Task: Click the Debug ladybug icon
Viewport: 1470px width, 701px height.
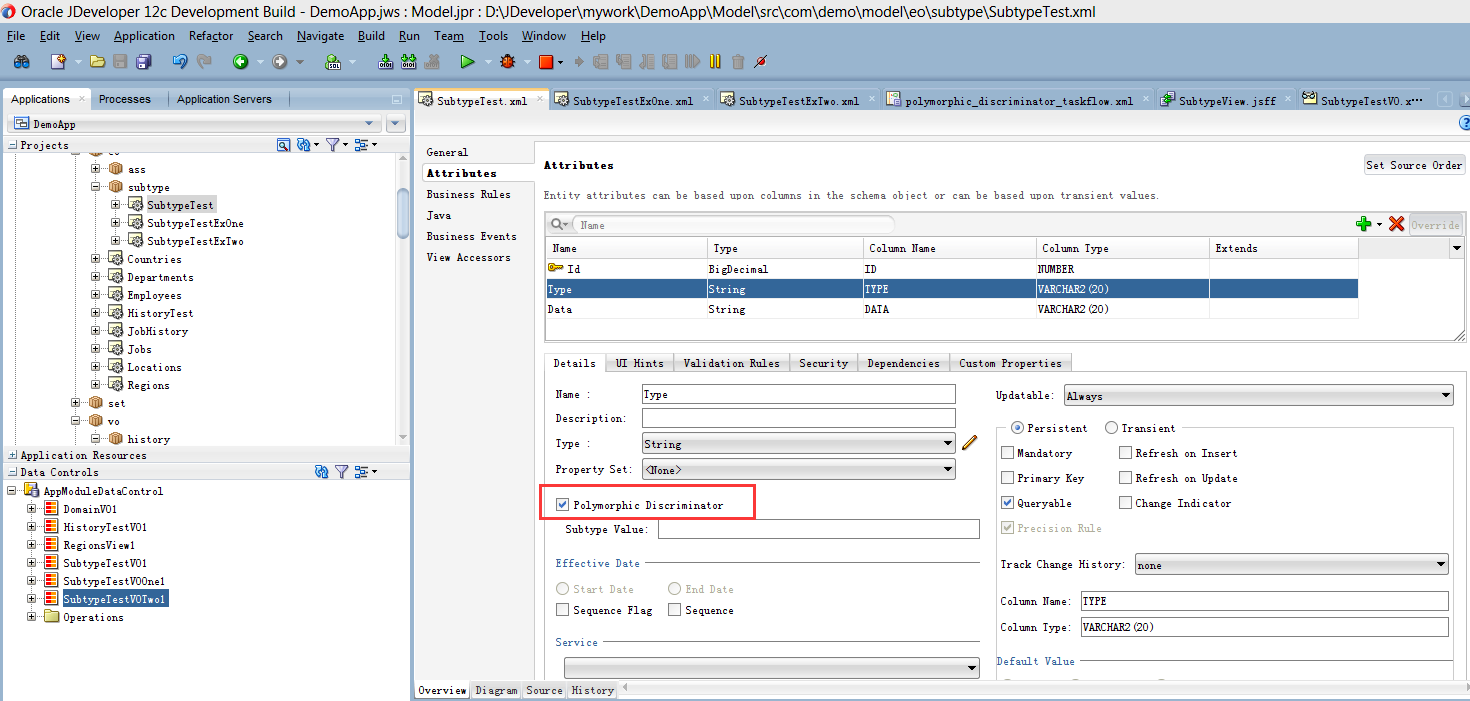Action: 508,62
